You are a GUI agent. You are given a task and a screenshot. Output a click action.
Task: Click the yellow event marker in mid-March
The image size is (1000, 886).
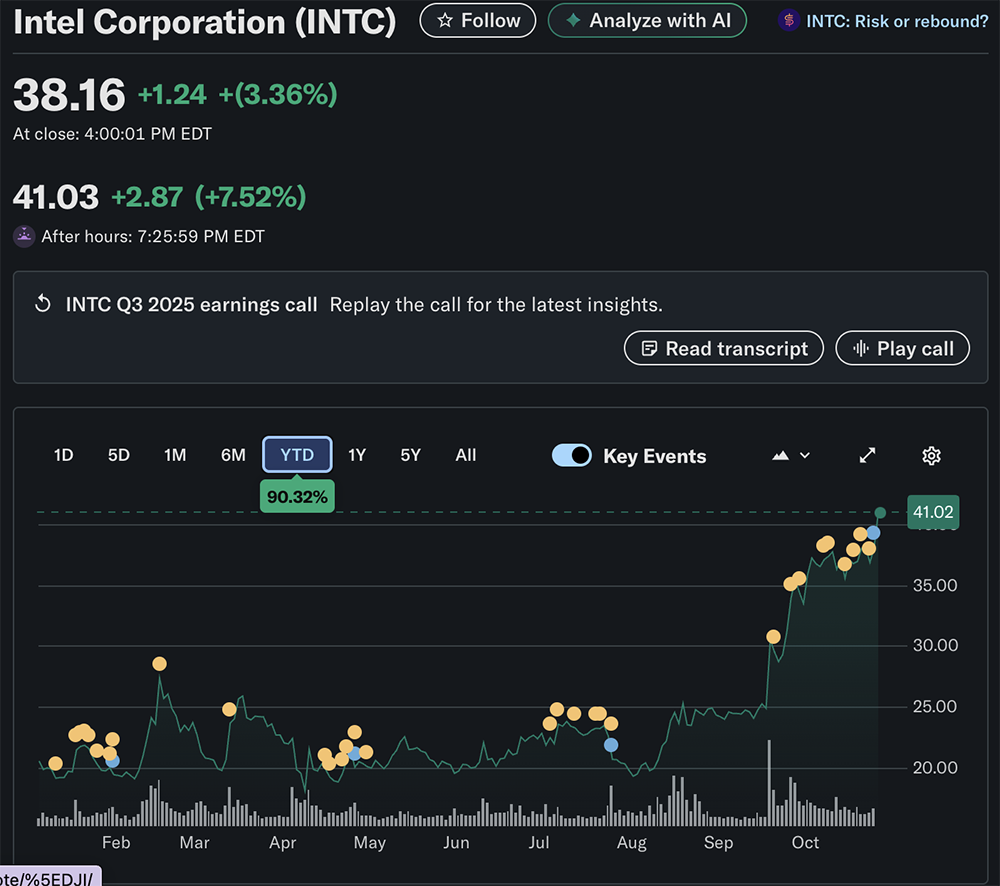click(229, 709)
